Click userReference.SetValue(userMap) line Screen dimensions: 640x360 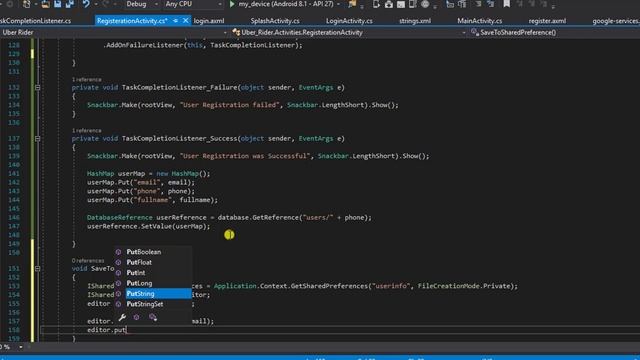pos(149,226)
